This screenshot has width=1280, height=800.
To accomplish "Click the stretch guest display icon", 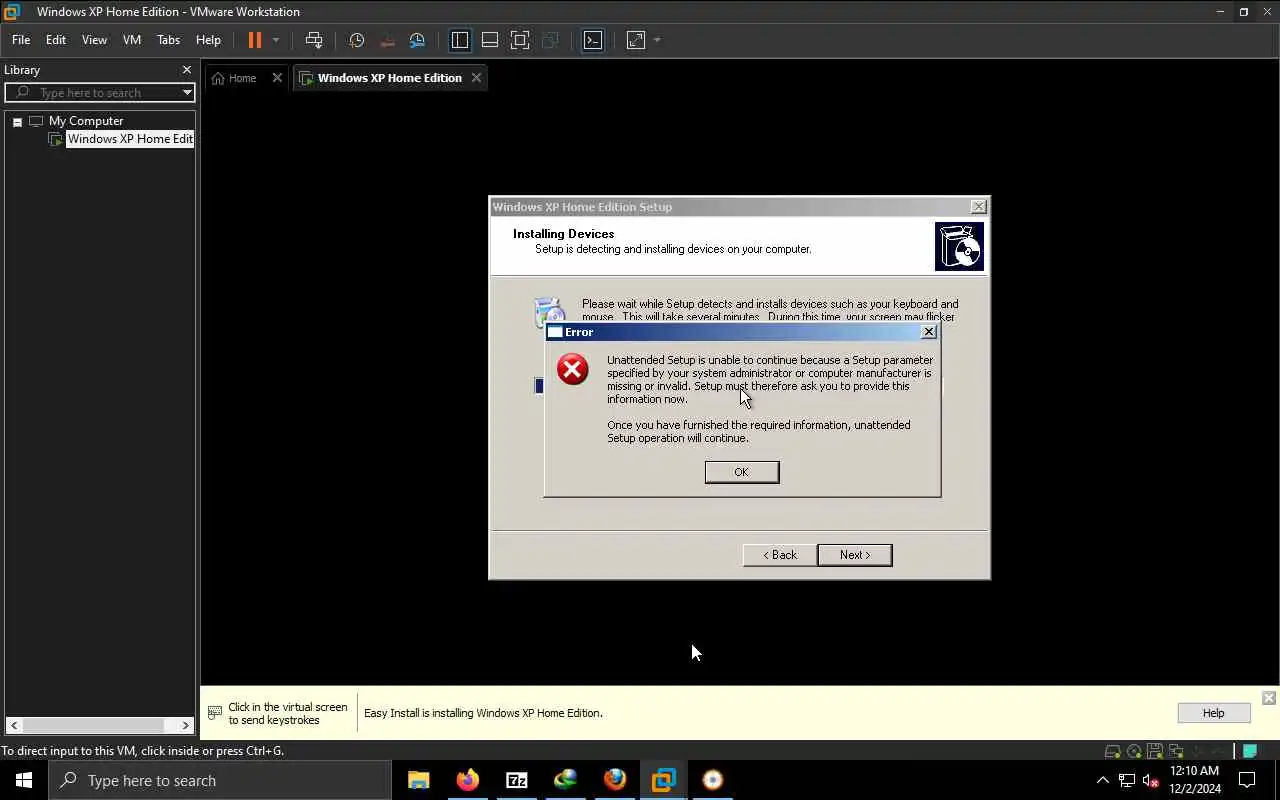I will click(x=636, y=40).
